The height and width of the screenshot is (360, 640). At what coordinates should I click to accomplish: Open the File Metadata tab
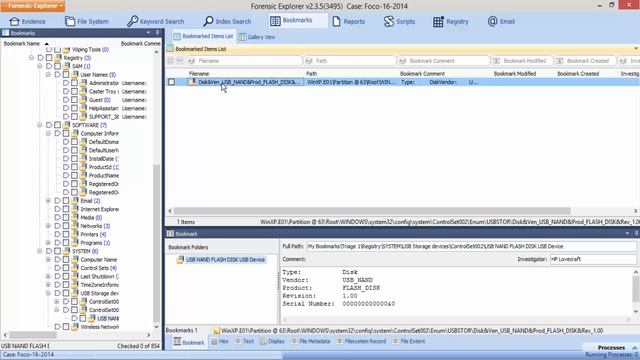tap(311, 341)
